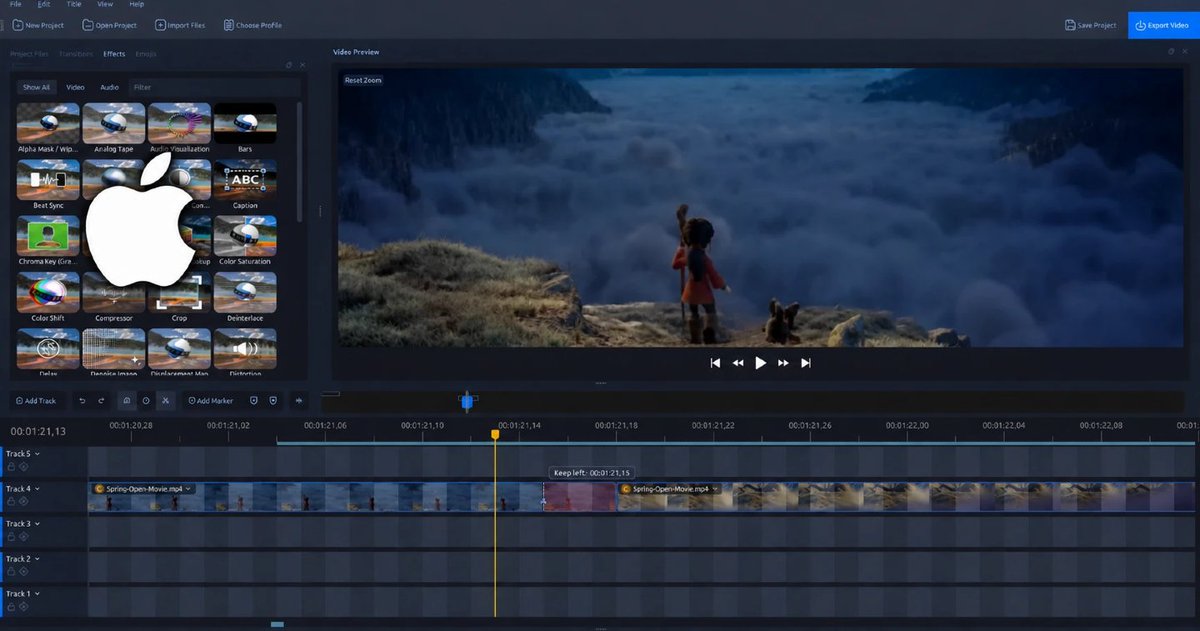
Task: Click Import Files in the toolbar
Action: (181, 25)
